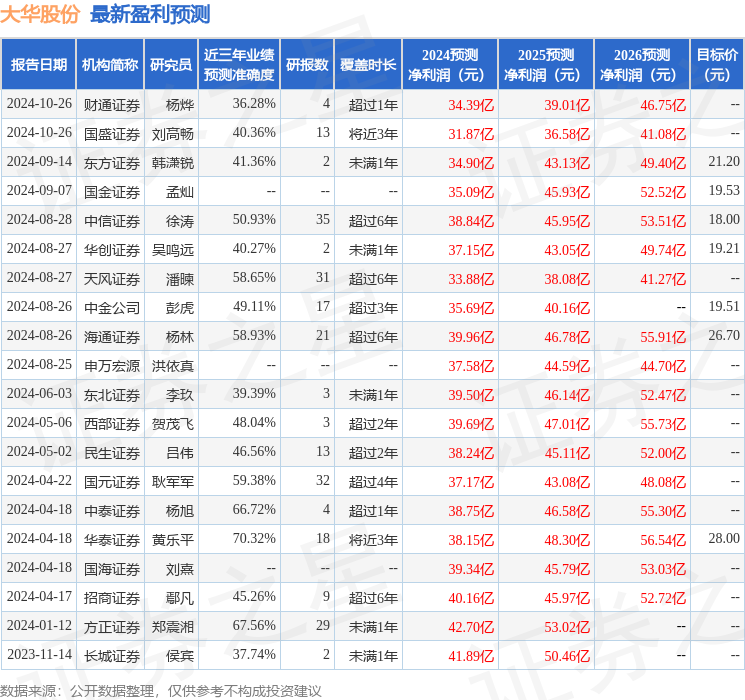
Task: Select the 海通证券 institution cell
Action: click(112, 336)
